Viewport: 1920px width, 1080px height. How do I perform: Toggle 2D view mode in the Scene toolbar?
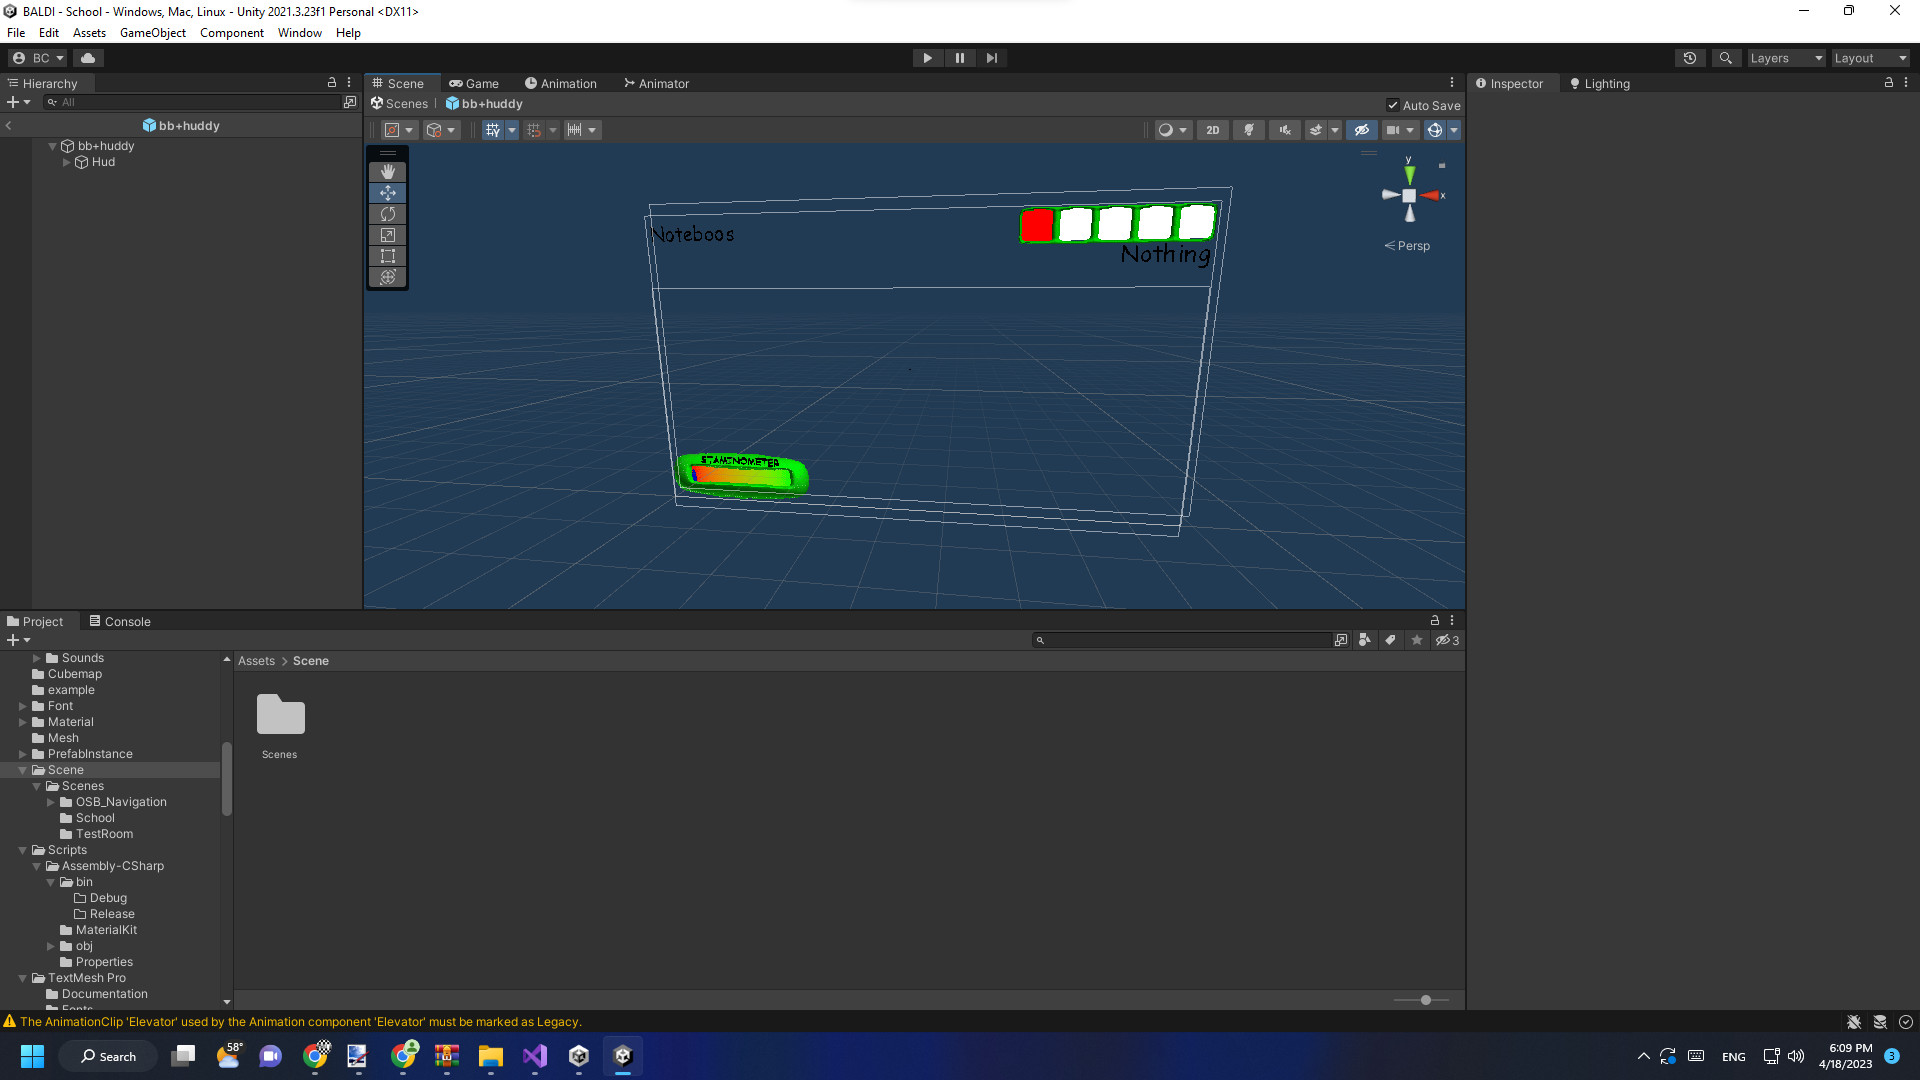(x=1212, y=130)
